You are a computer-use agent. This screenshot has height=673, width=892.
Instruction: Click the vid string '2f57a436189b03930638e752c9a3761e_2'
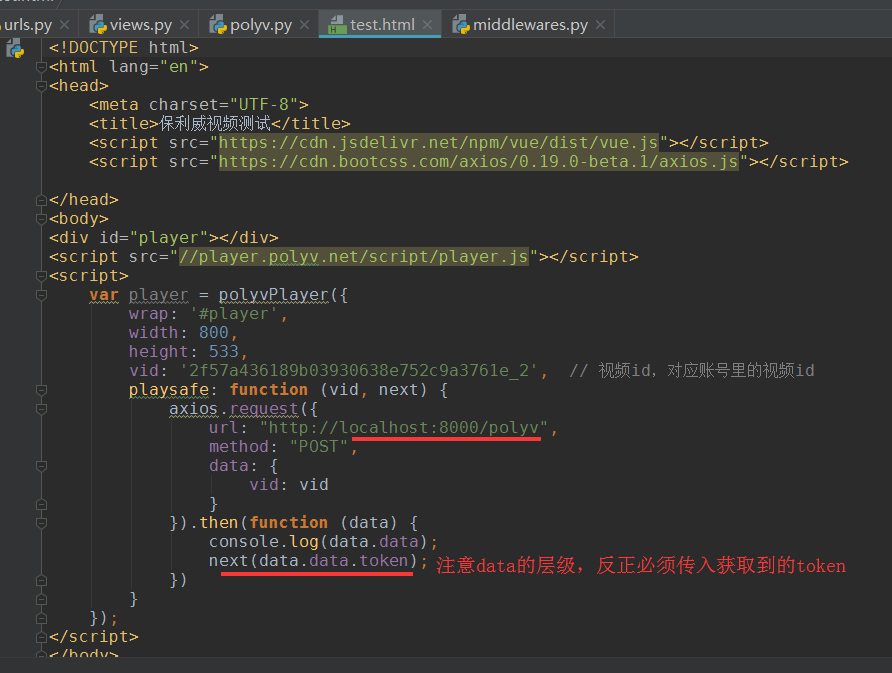[x=358, y=371]
